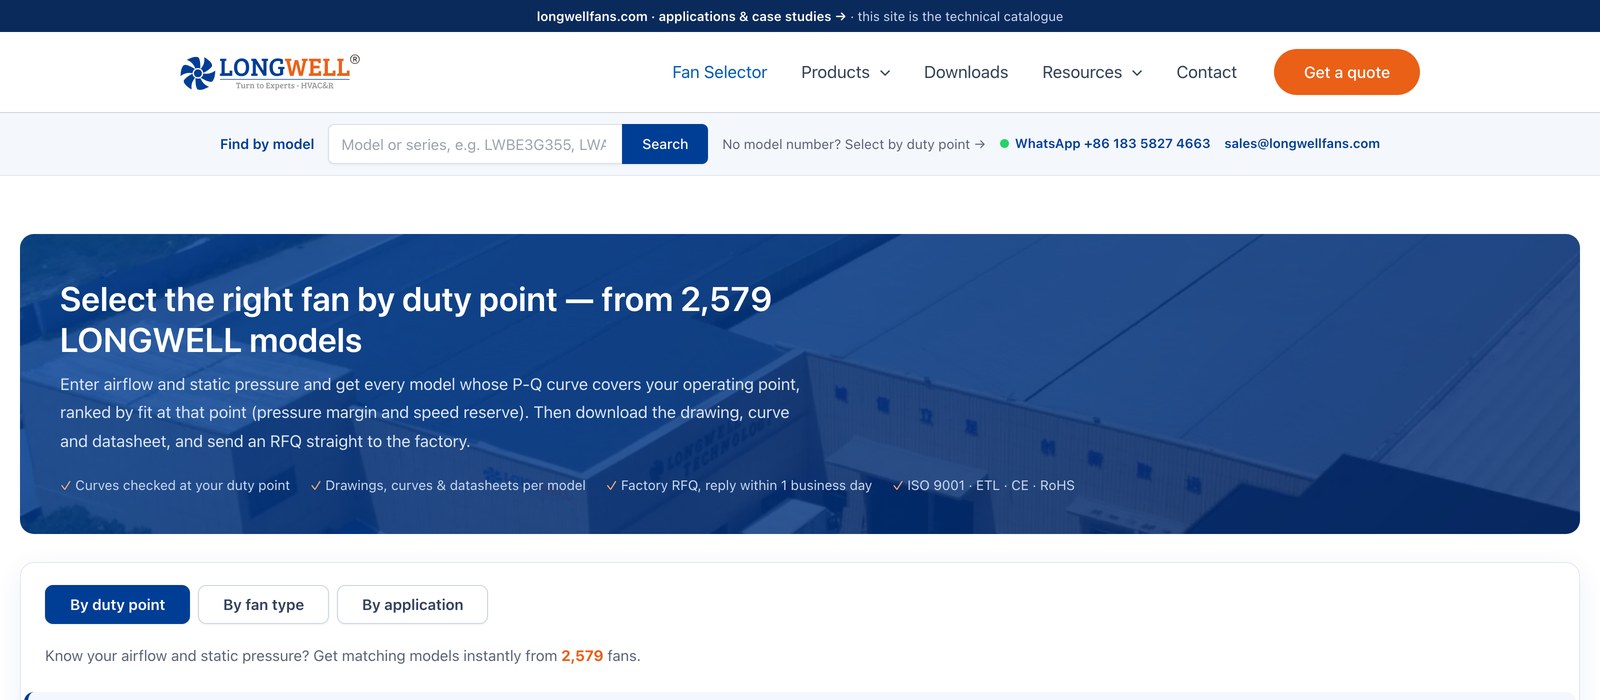Select the By duty point tab

point(117,605)
